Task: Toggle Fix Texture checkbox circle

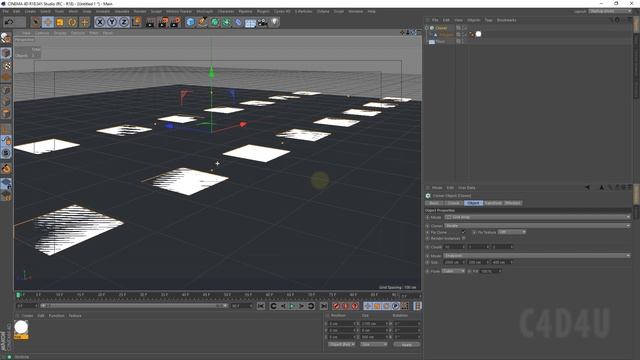Action: [x=474, y=232]
